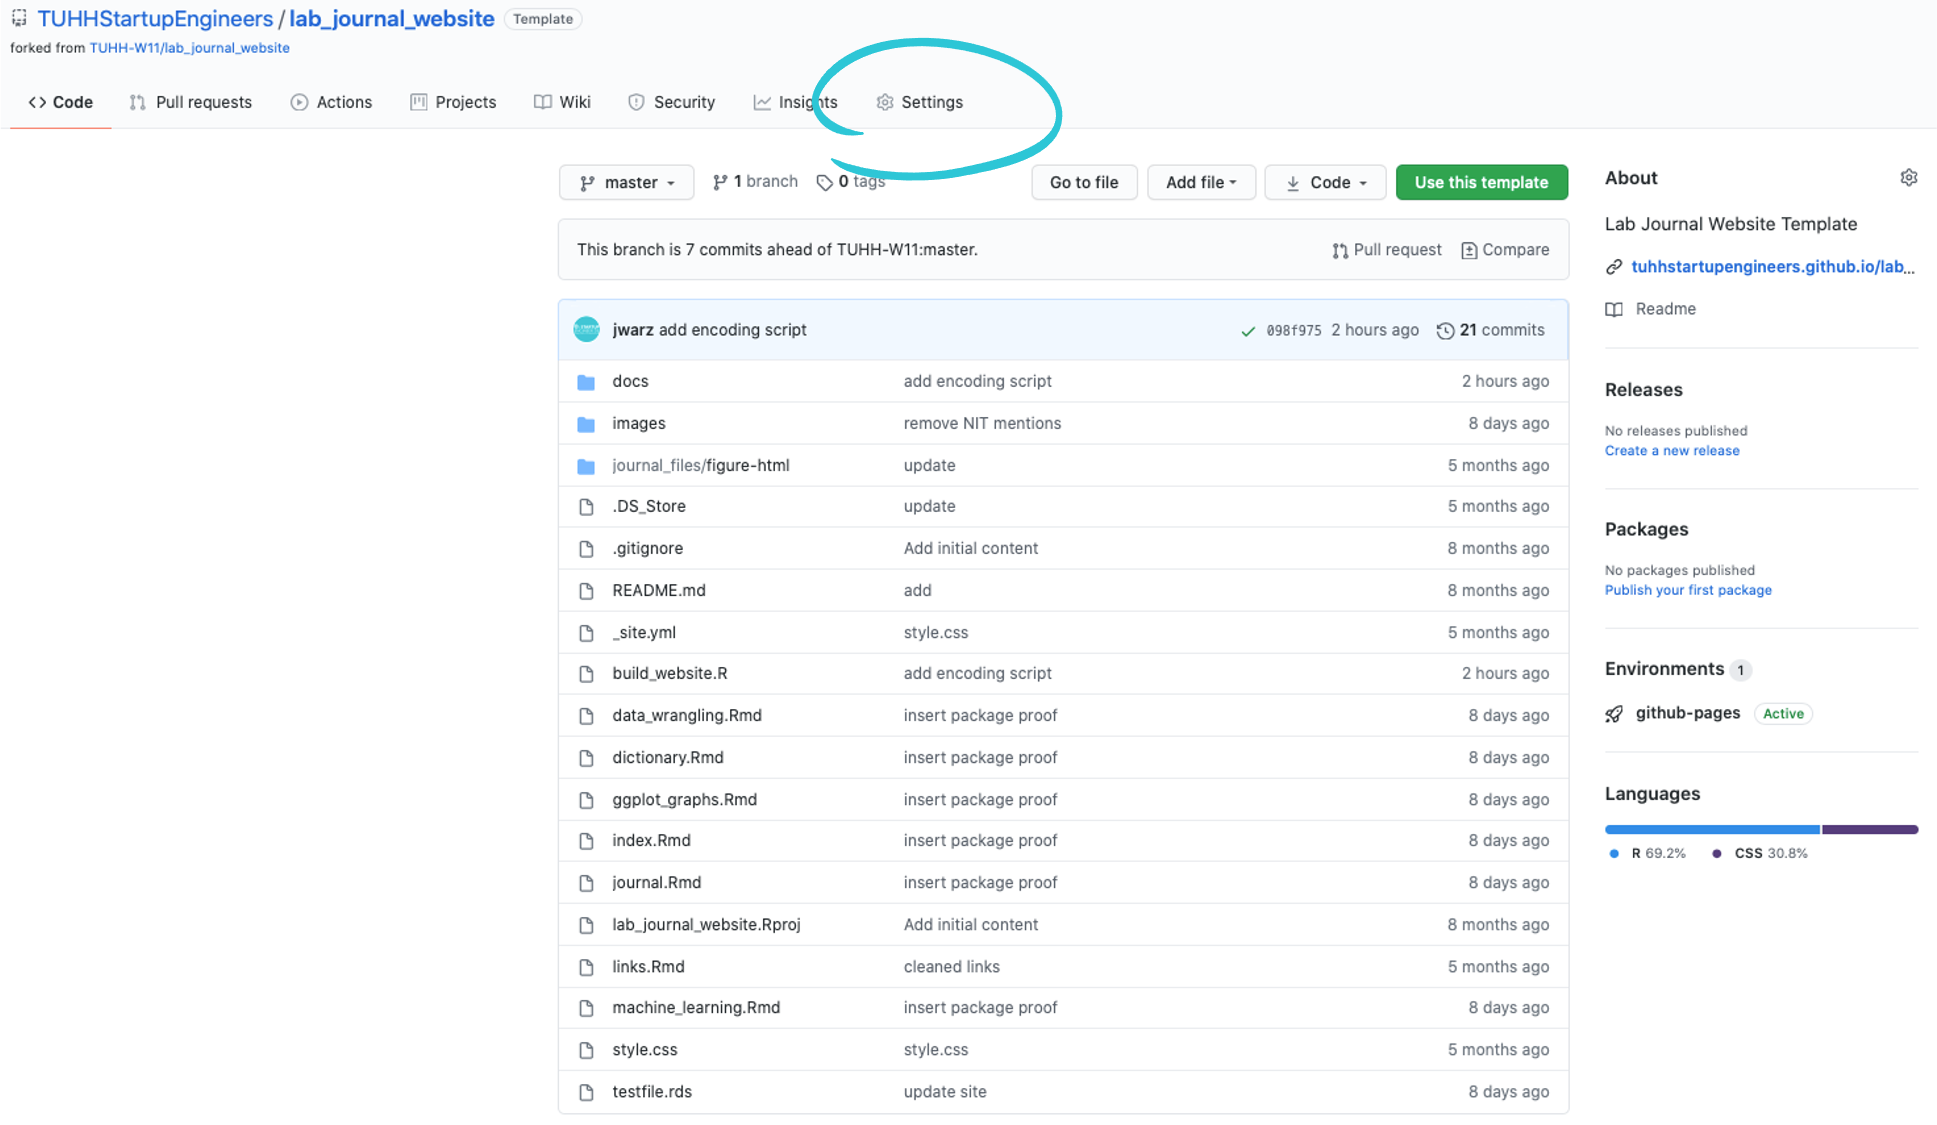
Task: Open the Security tab
Action: [671, 102]
